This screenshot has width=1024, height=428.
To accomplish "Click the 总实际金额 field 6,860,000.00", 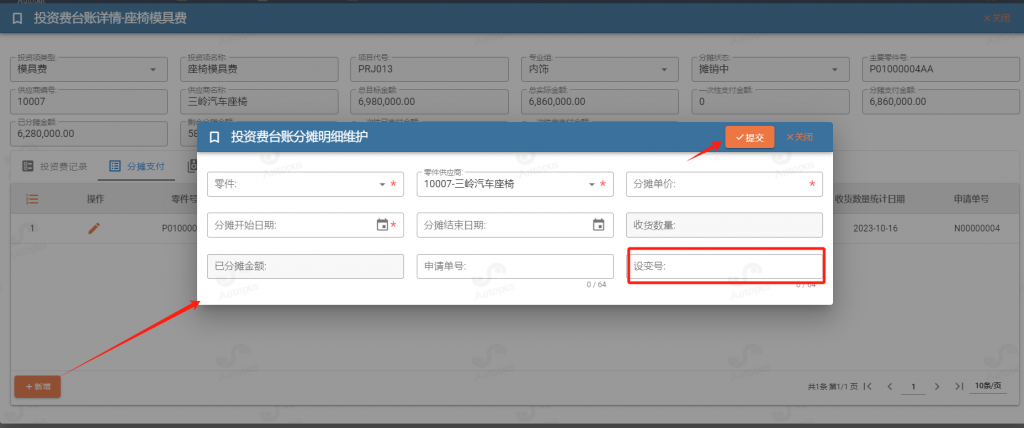I will [x=600, y=101].
